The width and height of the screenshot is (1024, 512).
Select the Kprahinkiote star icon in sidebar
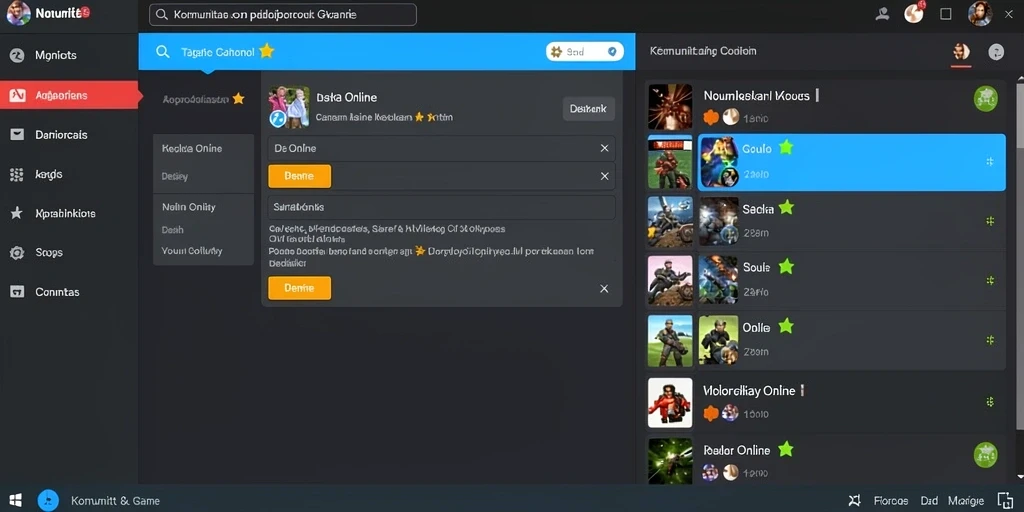pos(17,214)
